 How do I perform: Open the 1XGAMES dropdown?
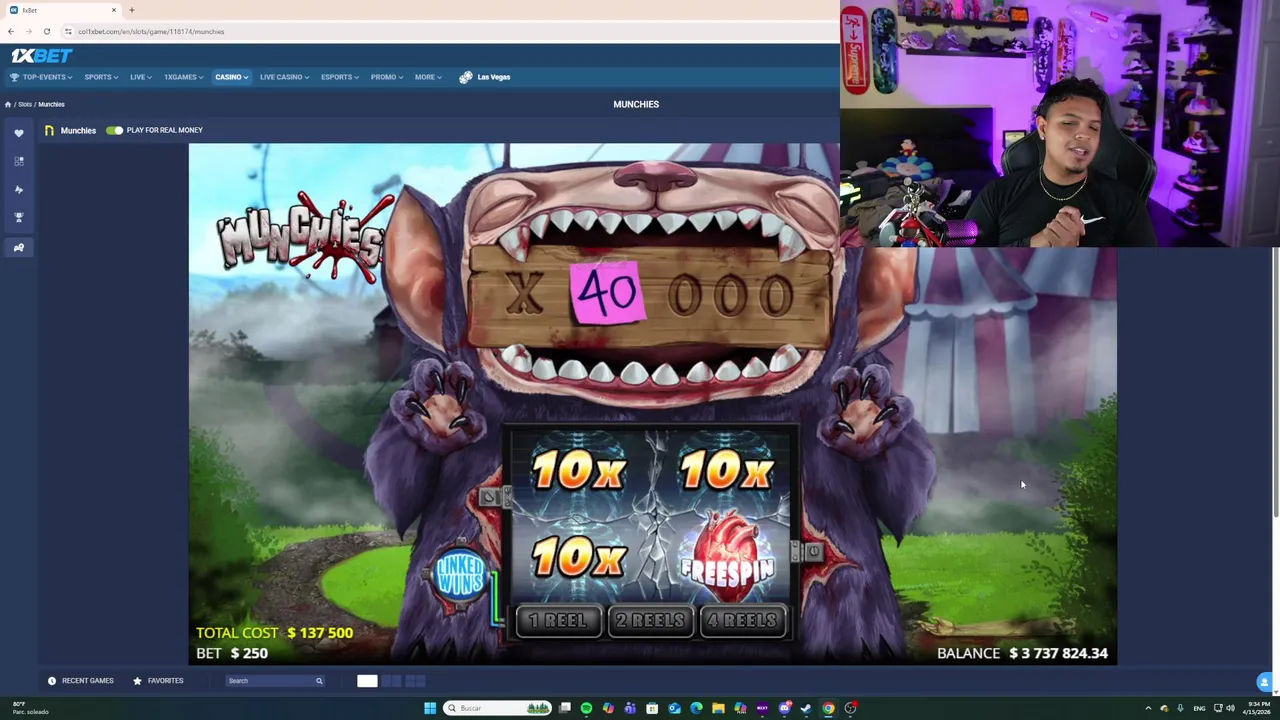tap(183, 77)
